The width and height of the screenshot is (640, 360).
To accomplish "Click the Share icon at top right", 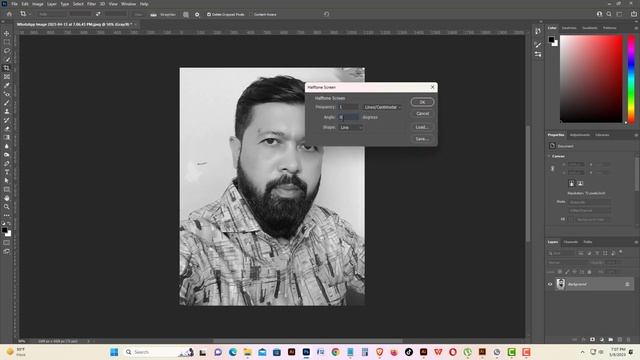I will click(634, 14).
